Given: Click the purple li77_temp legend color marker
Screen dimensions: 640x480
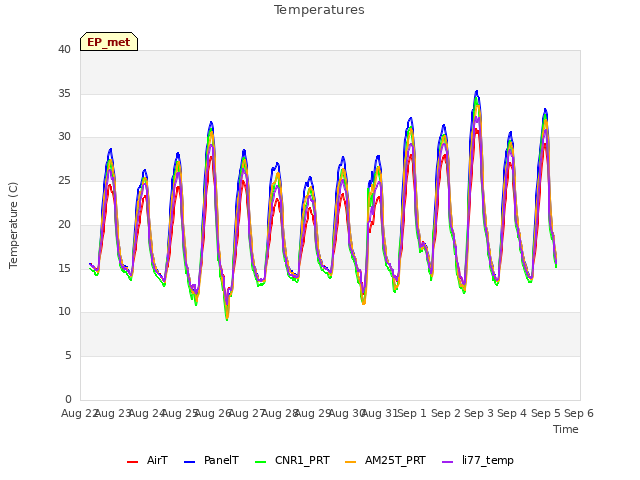Looking at the screenshot, I should pos(448,462).
